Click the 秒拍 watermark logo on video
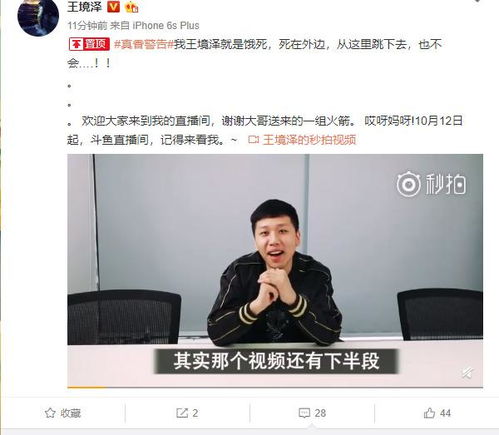Image resolution: width=499 pixels, height=435 pixels. point(431,184)
